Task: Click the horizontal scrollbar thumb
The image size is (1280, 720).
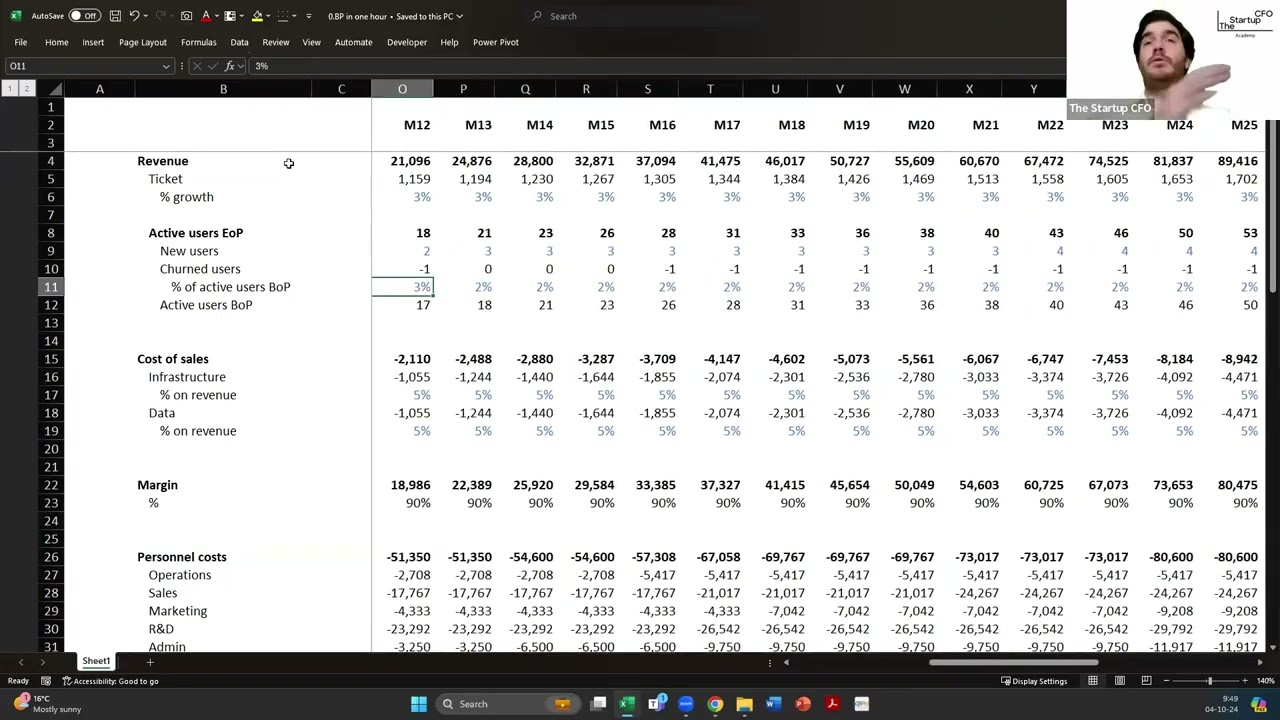Action: [x=1013, y=662]
